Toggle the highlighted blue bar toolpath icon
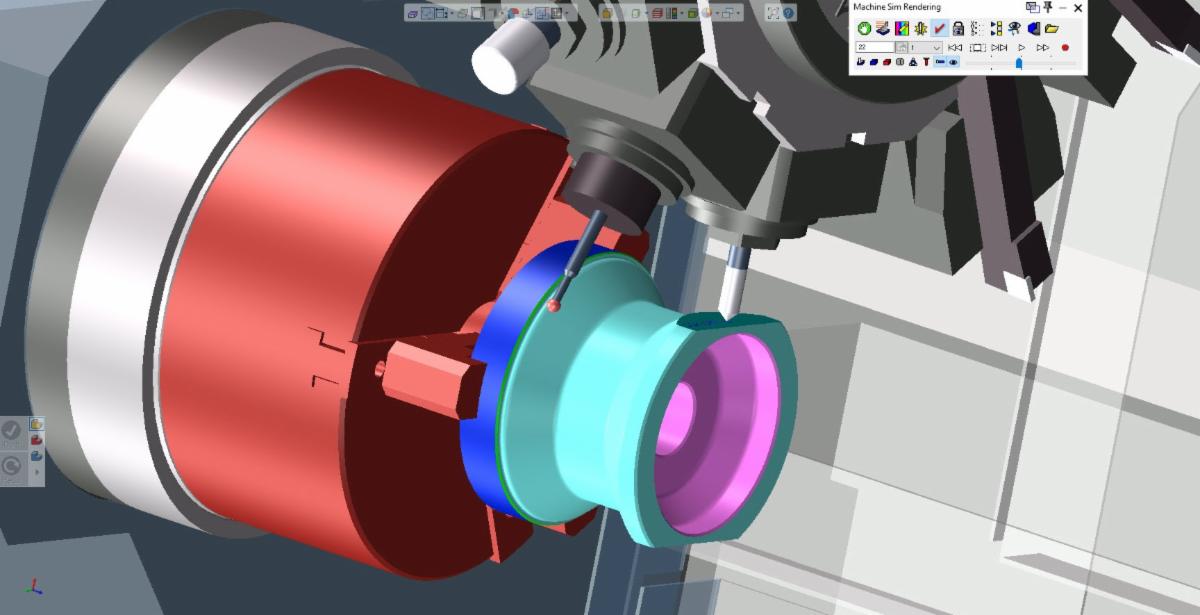This screenshot has height=615, width=1200. (940, 62)
